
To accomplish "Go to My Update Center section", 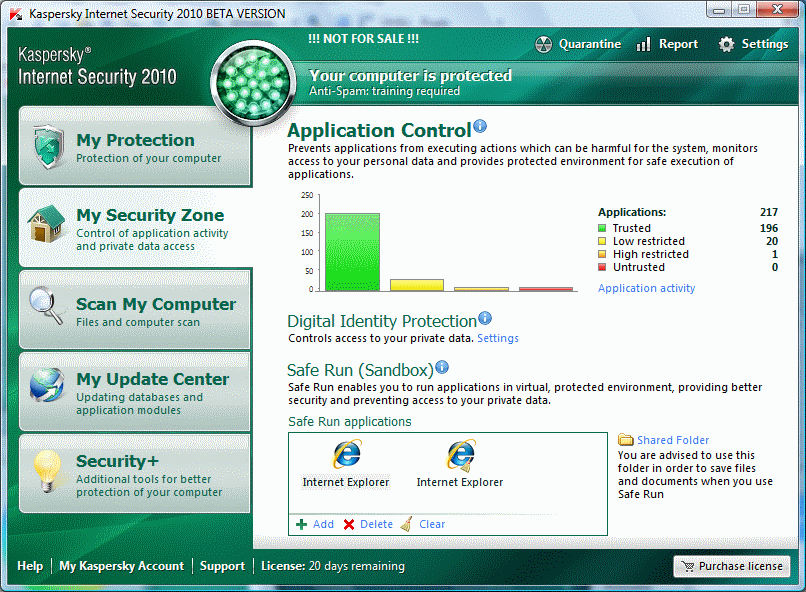I will [135, 392].
